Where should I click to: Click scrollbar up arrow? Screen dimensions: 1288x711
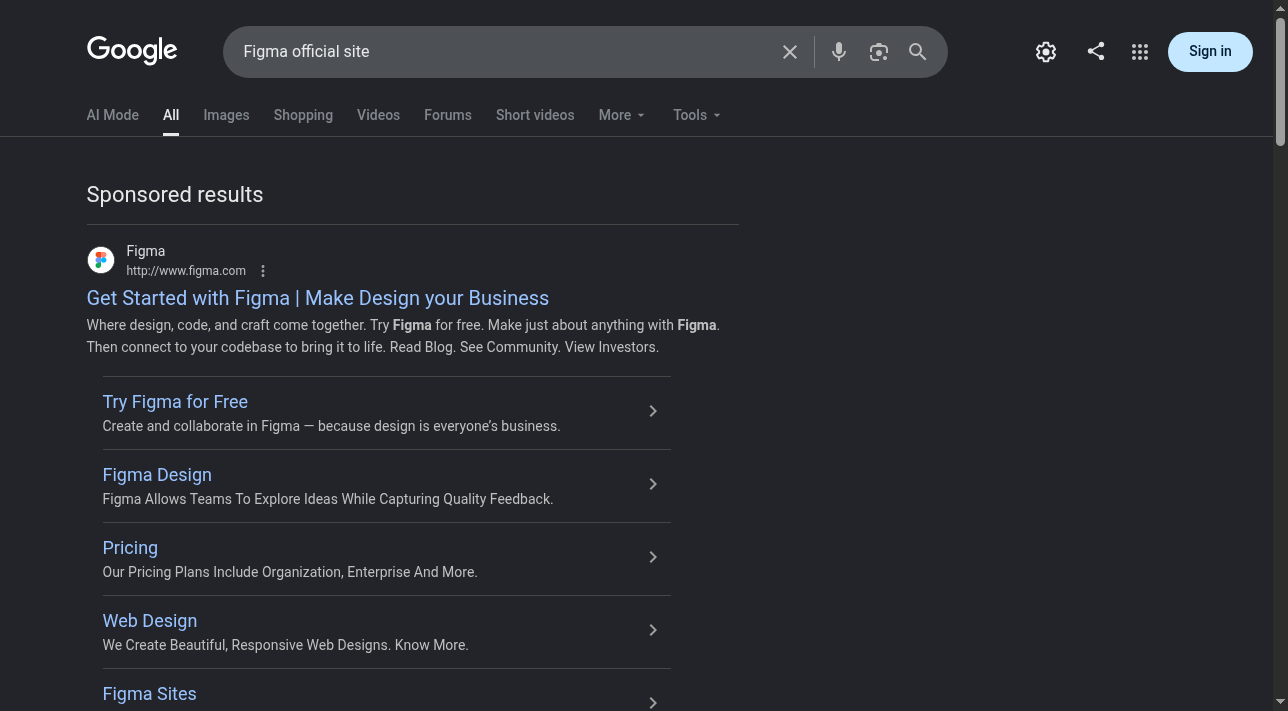coord(1280,7)
